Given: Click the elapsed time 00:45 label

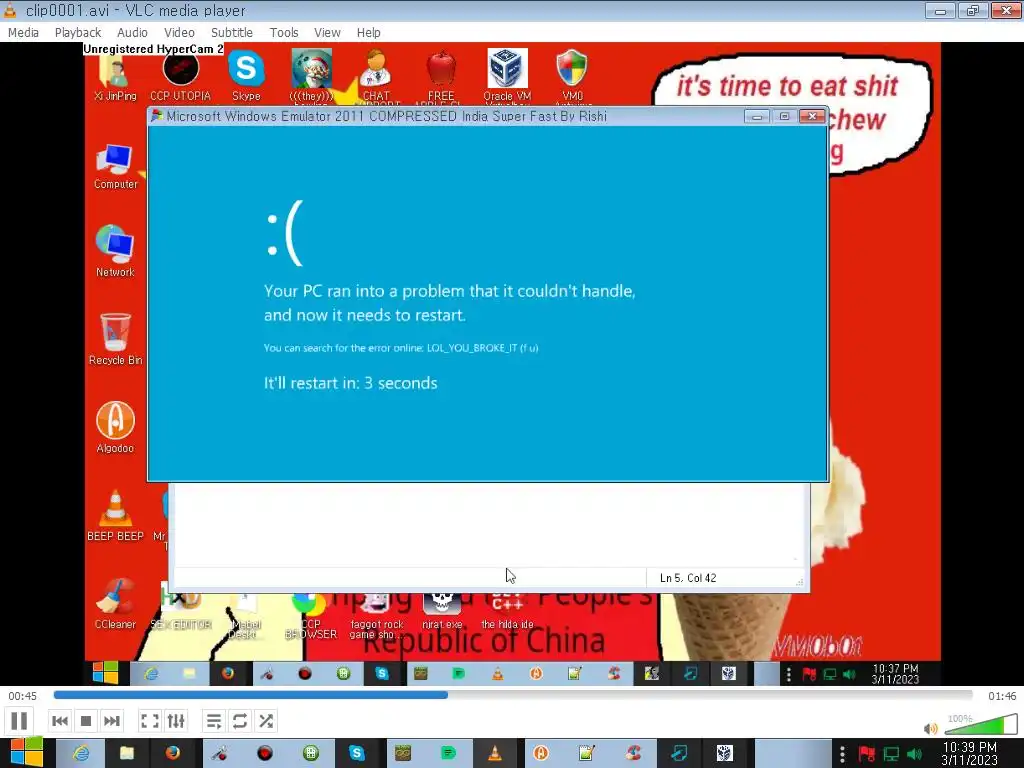Looking at the screenshot, I should coord(22,696).
